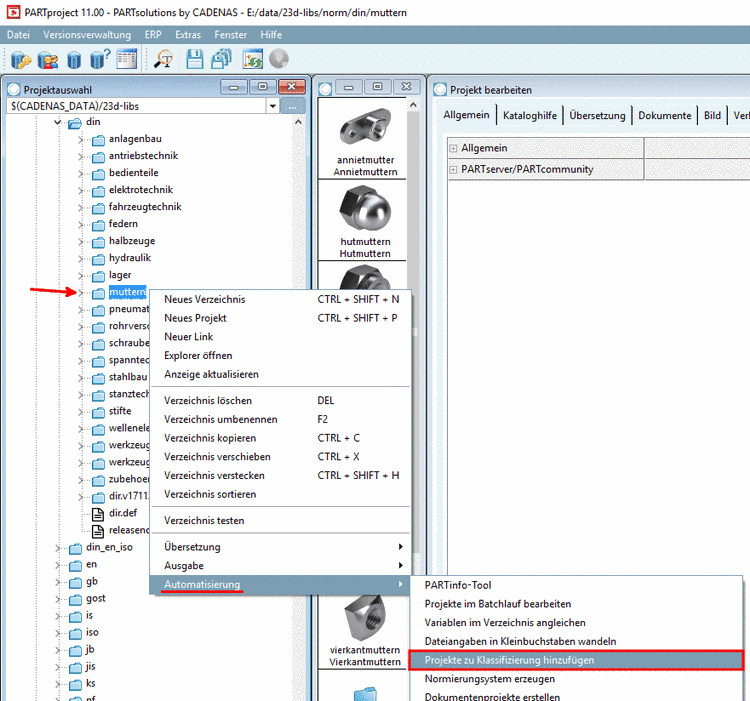
Task: Click the database-with-key toolbar icon
Action: 21,60
